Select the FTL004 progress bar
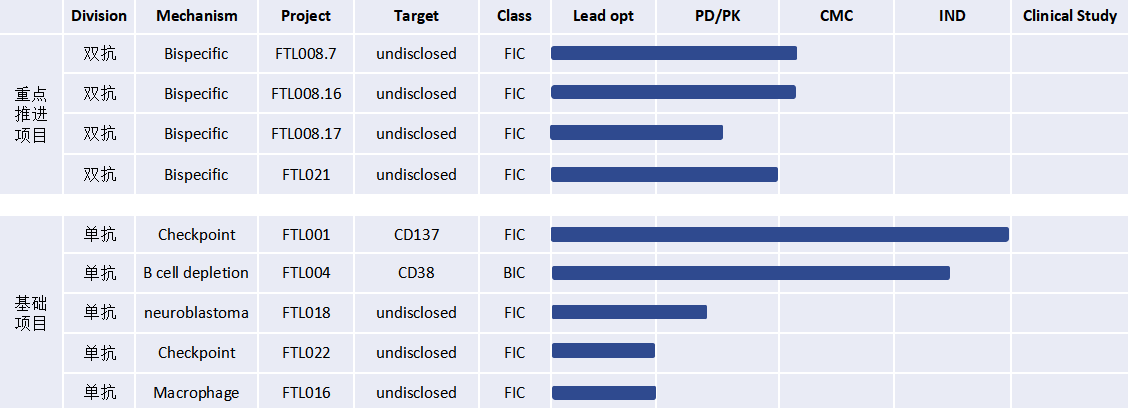The image size is (1129, 408). click(750, 273)
